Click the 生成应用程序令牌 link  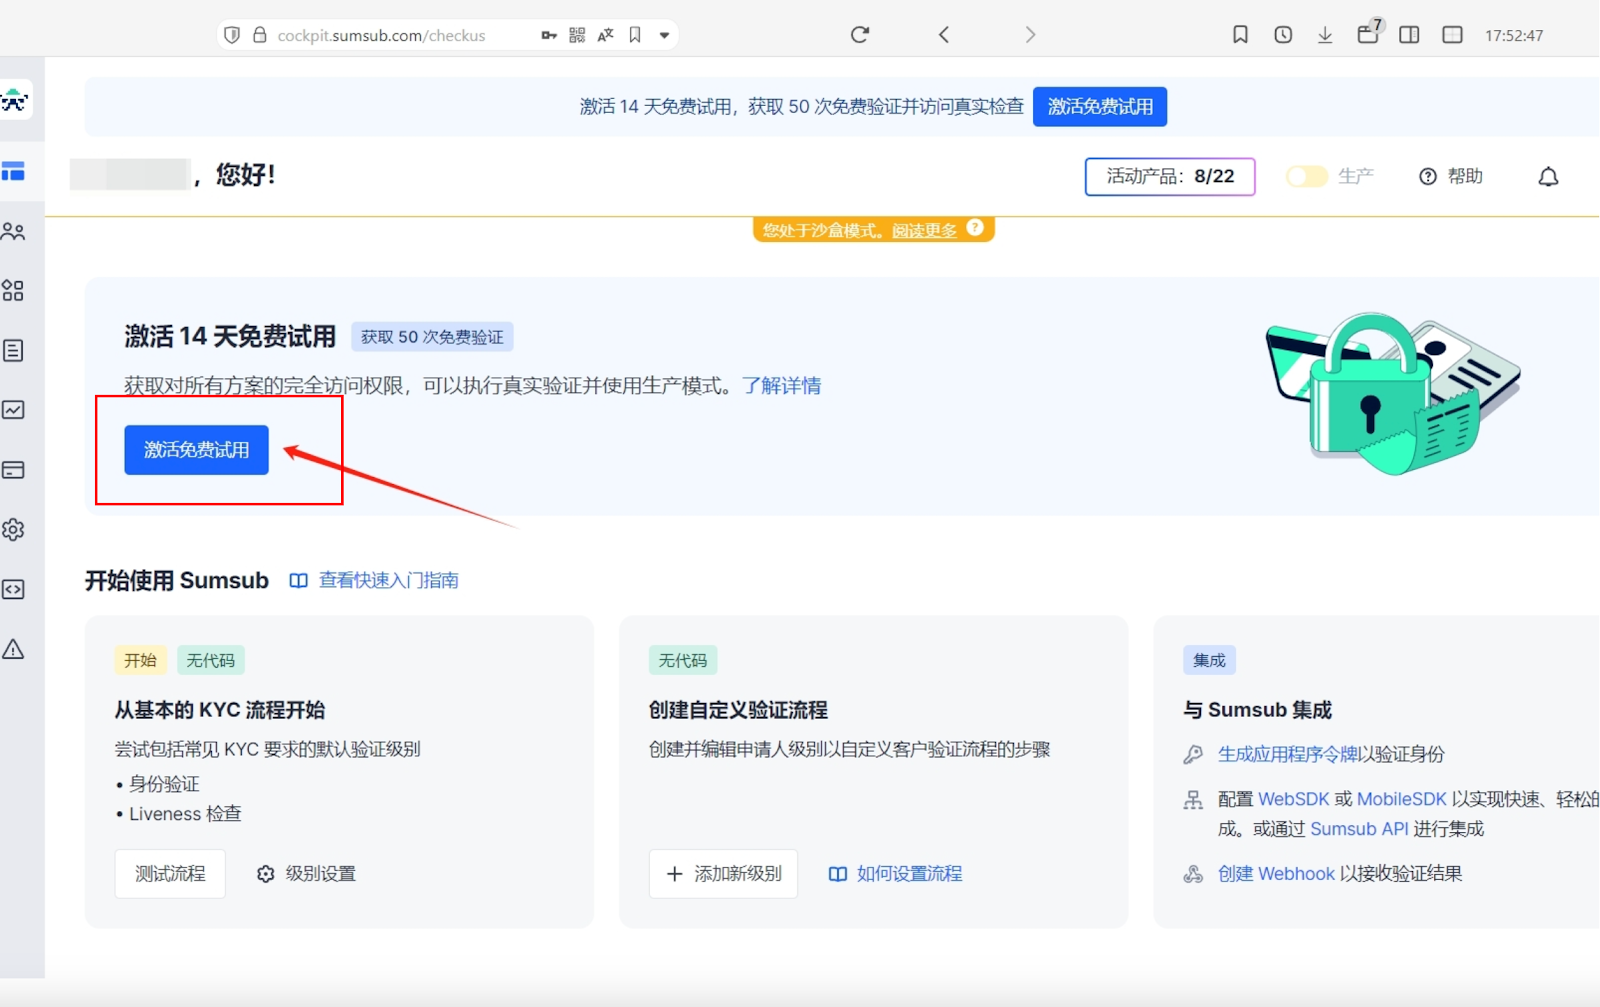pyautogui.click(x=1288, y=754)
